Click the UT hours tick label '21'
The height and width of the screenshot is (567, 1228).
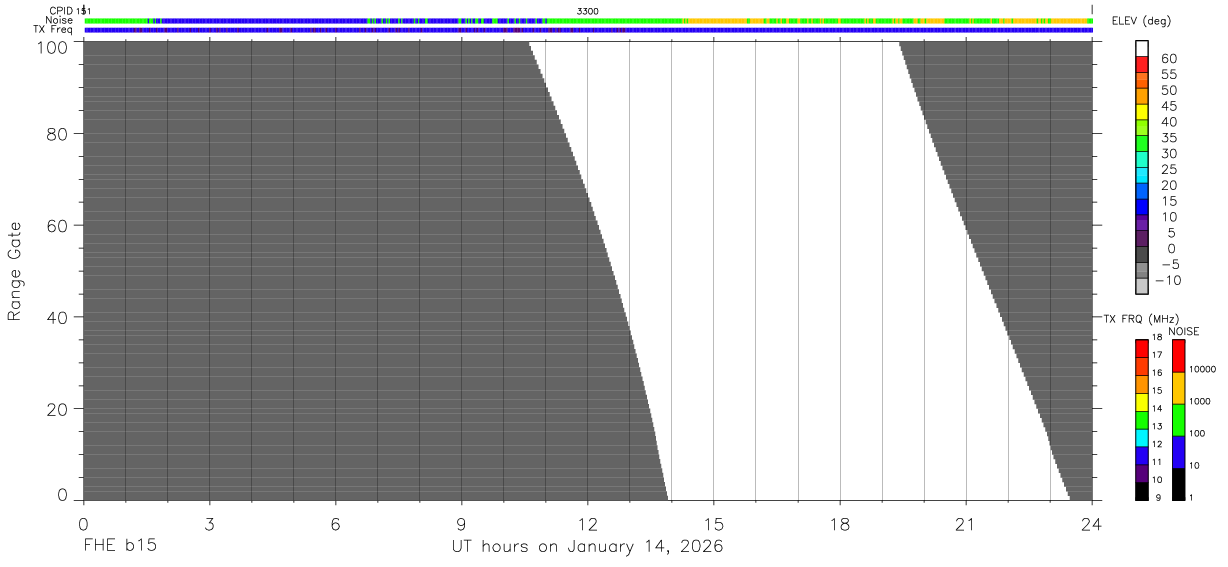pyautogui.click(x=966, y=524)
